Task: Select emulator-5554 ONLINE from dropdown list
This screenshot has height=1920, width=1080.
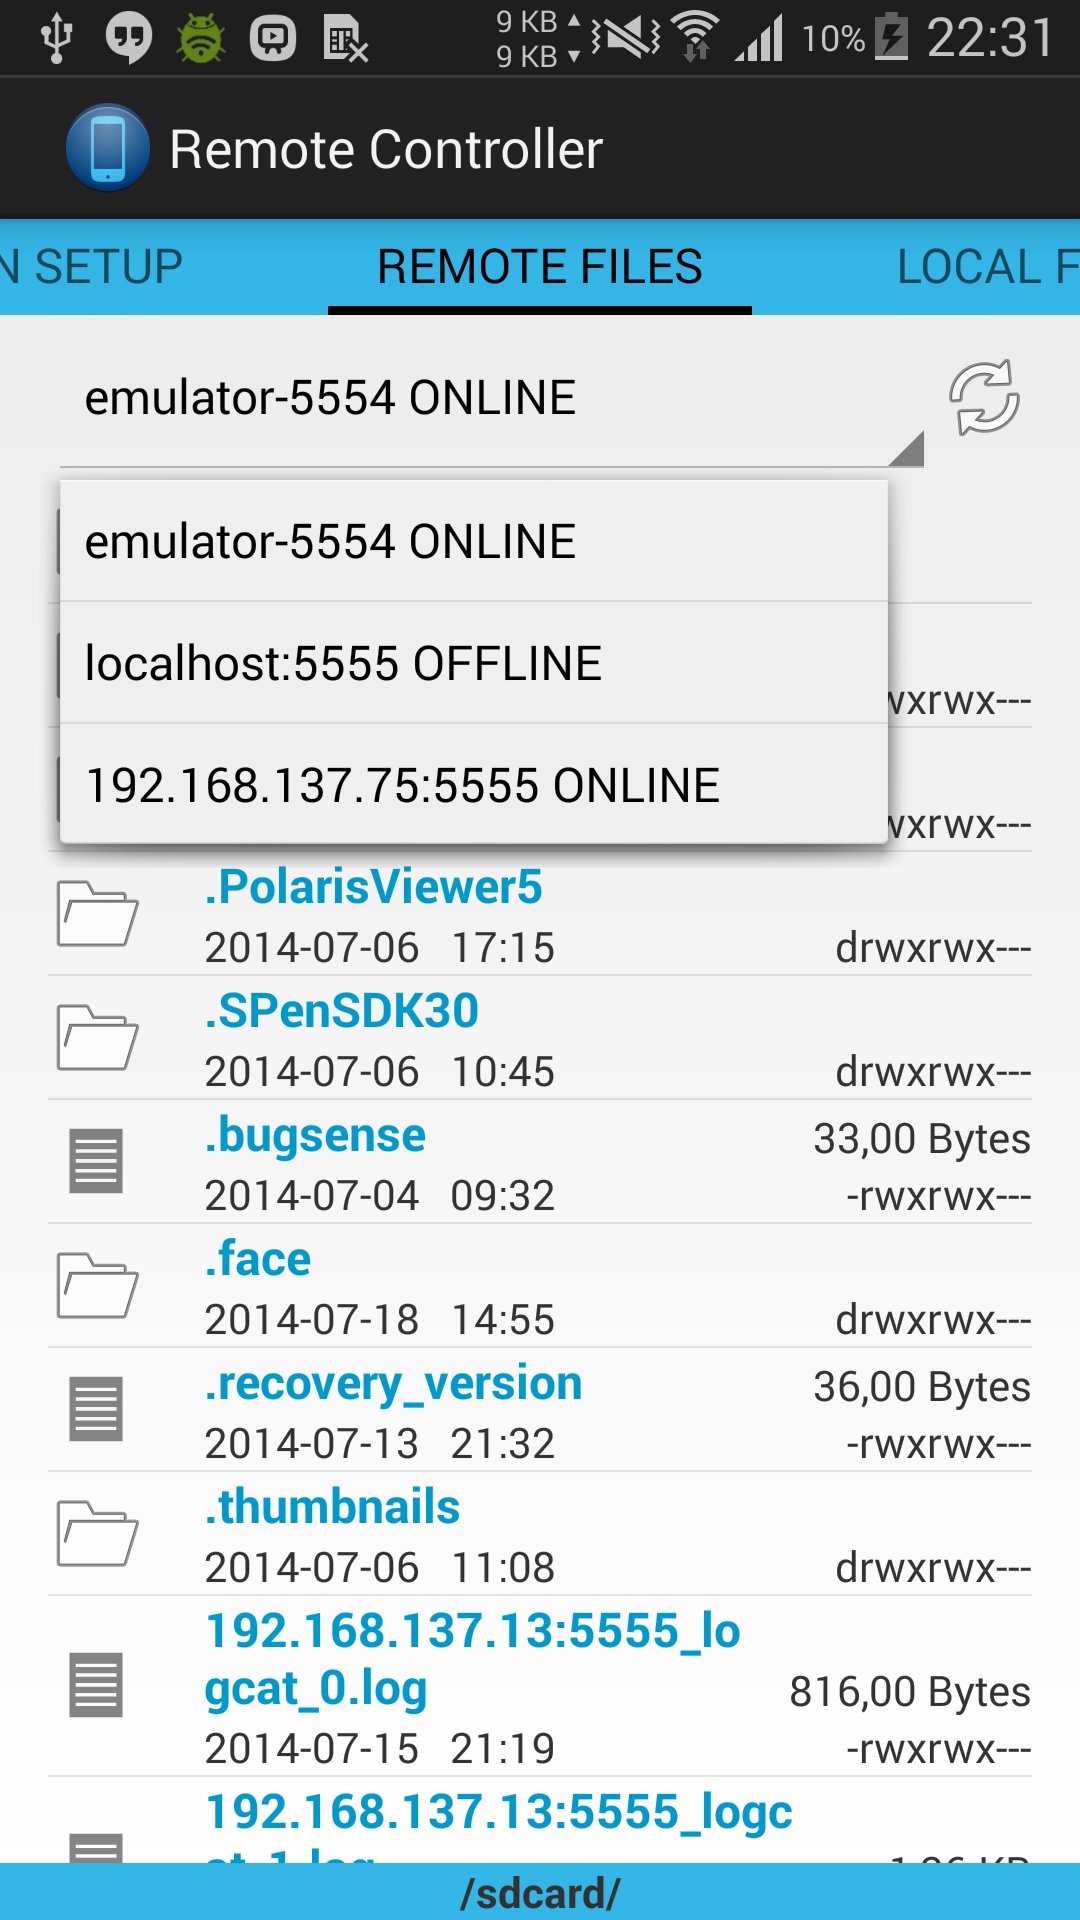Action: pos(474,541)
